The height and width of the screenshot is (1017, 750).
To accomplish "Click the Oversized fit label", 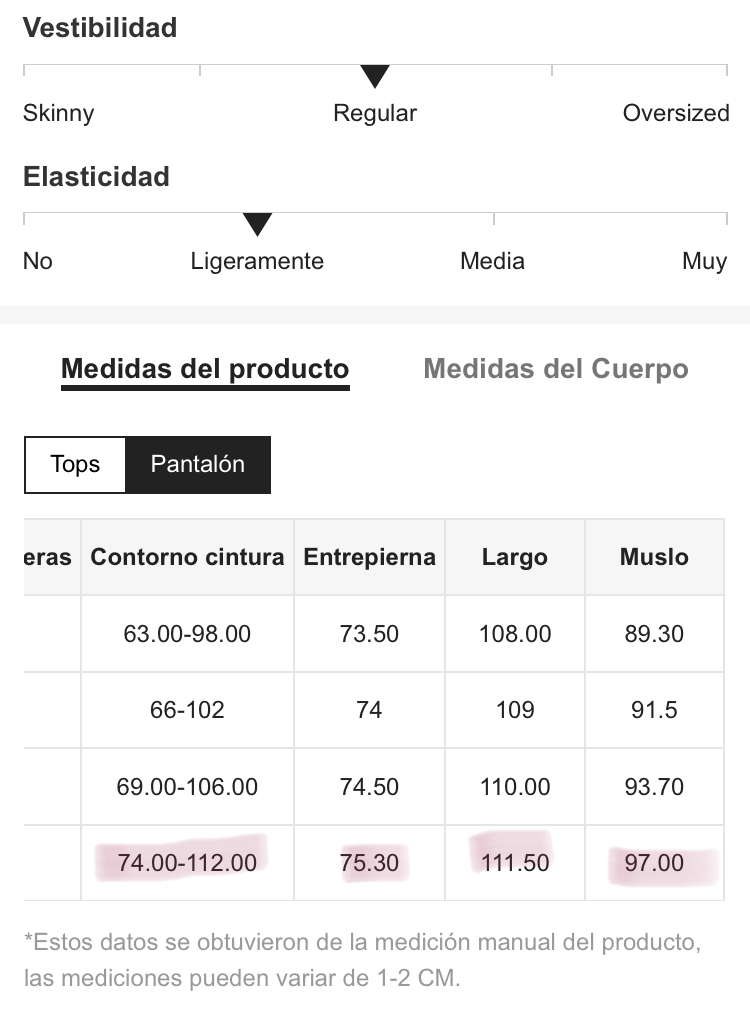I will tap(676, 113).
